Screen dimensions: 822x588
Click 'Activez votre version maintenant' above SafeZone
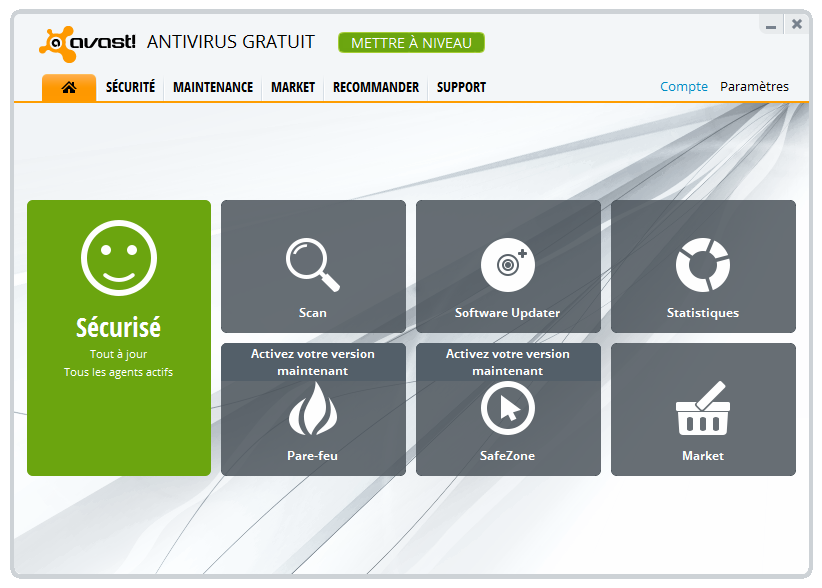(508, 362)
